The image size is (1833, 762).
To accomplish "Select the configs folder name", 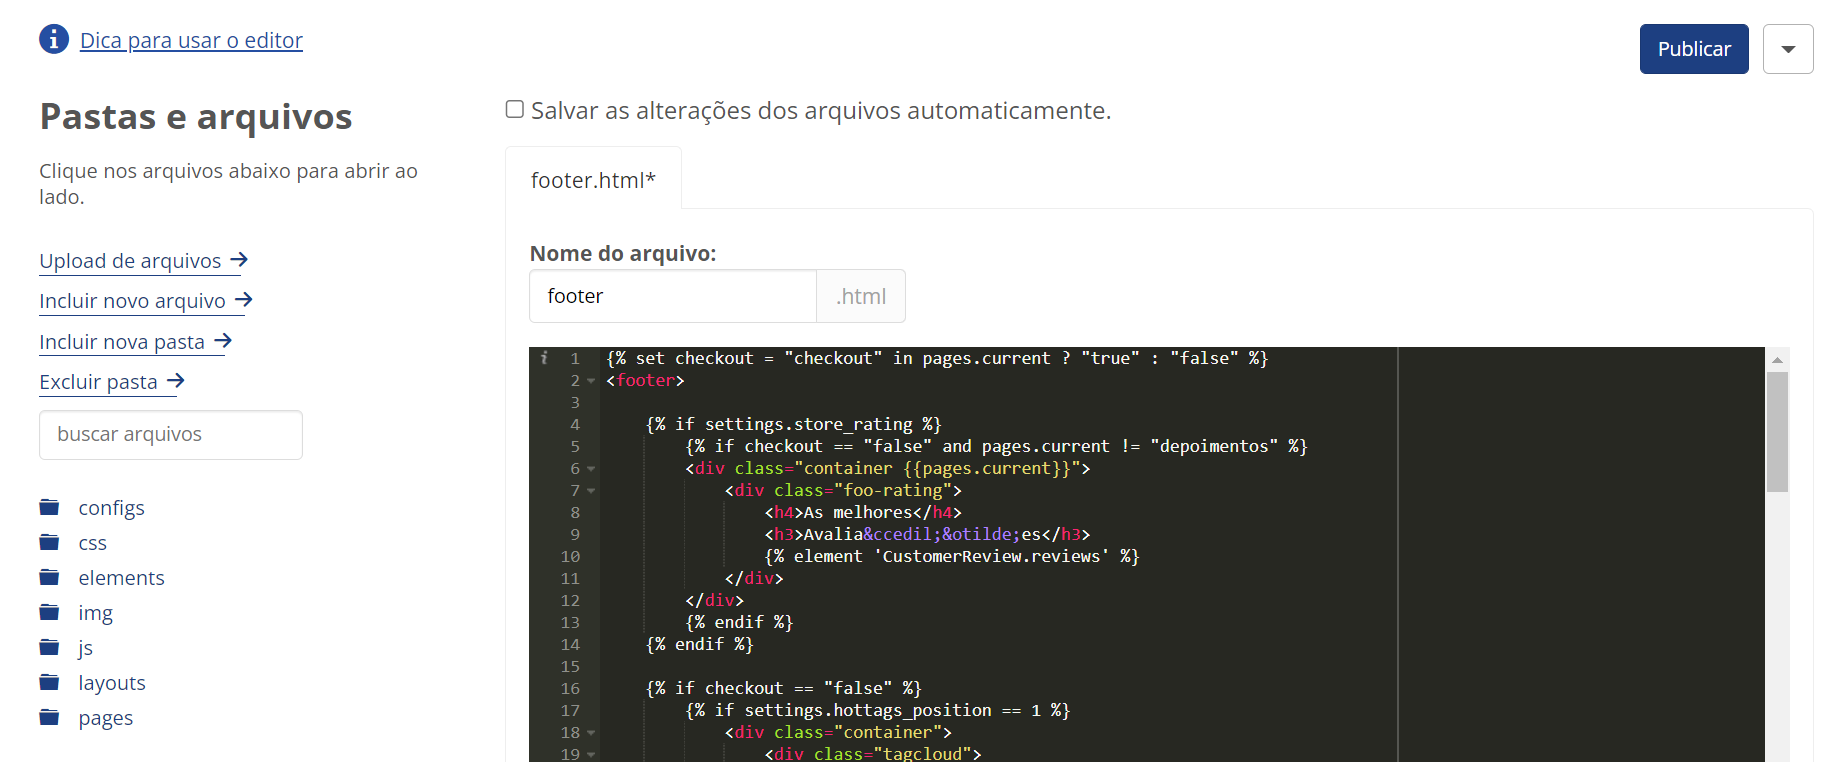I will pyautogui.click(x=111, y=508).
